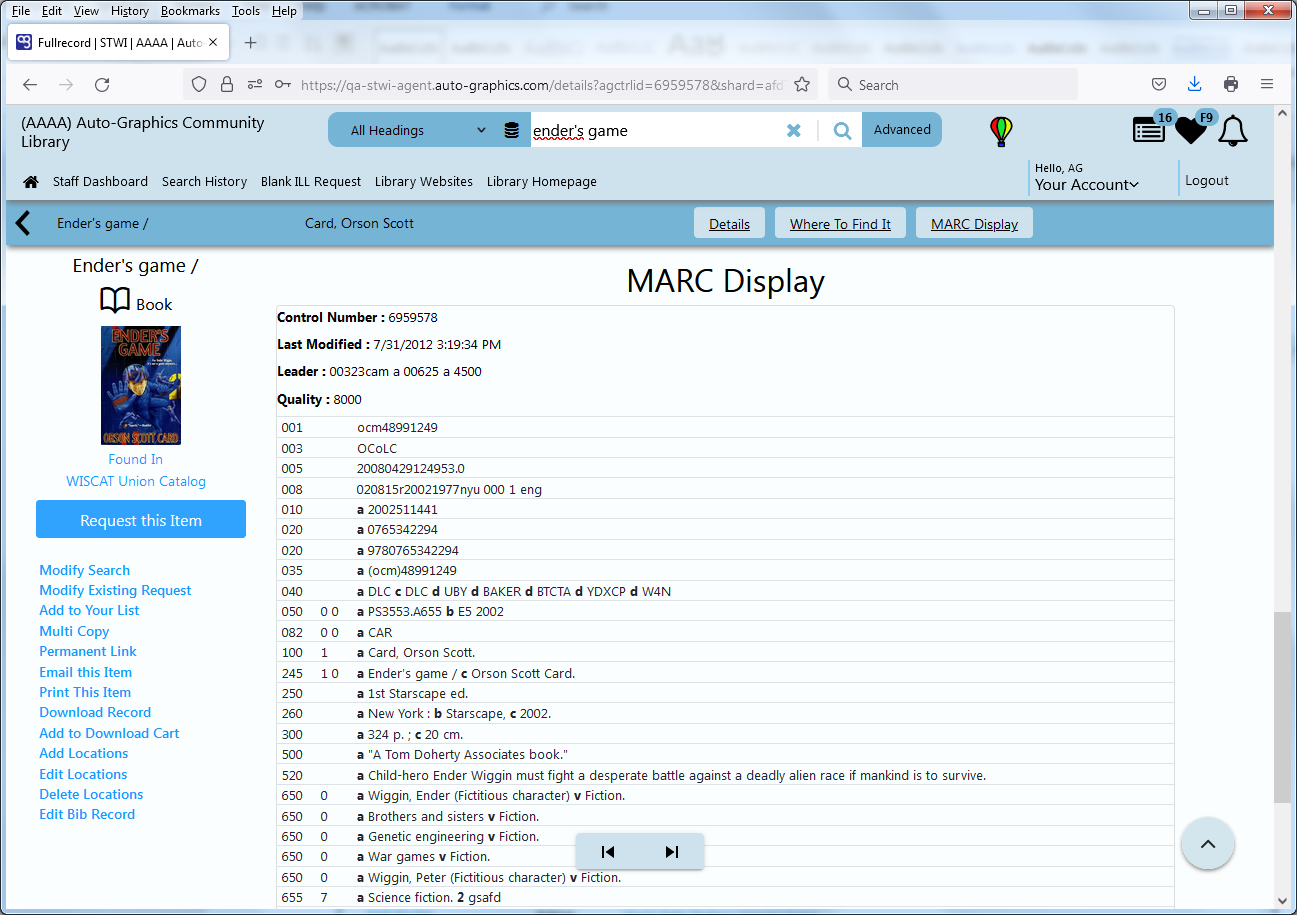Open notifications bell icon
The width and height of the screenshot is (1297, 915).
pyautogui.click(x=1233, y=130)
